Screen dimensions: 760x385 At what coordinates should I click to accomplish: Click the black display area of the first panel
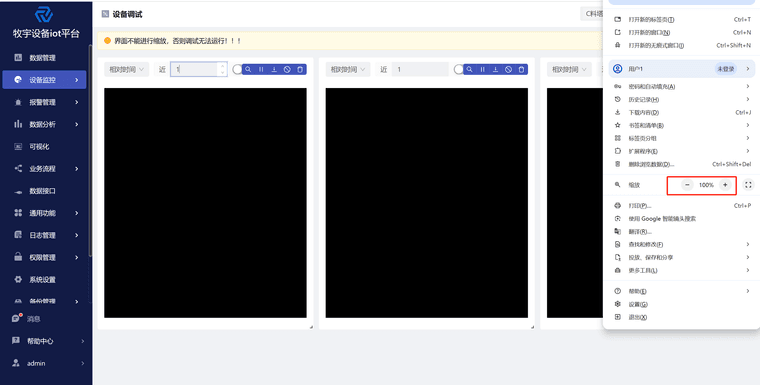[x=206, y=203]
